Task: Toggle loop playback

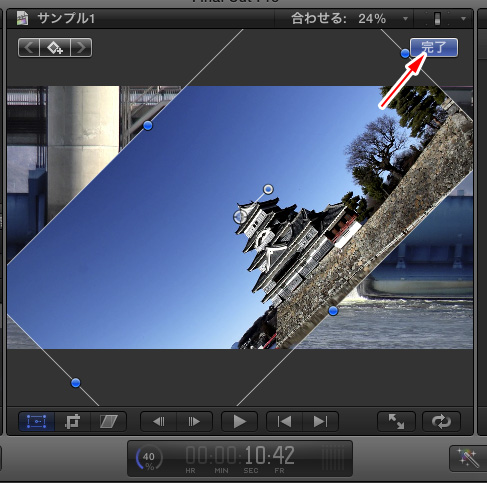Action: click(x=441, y=422)
